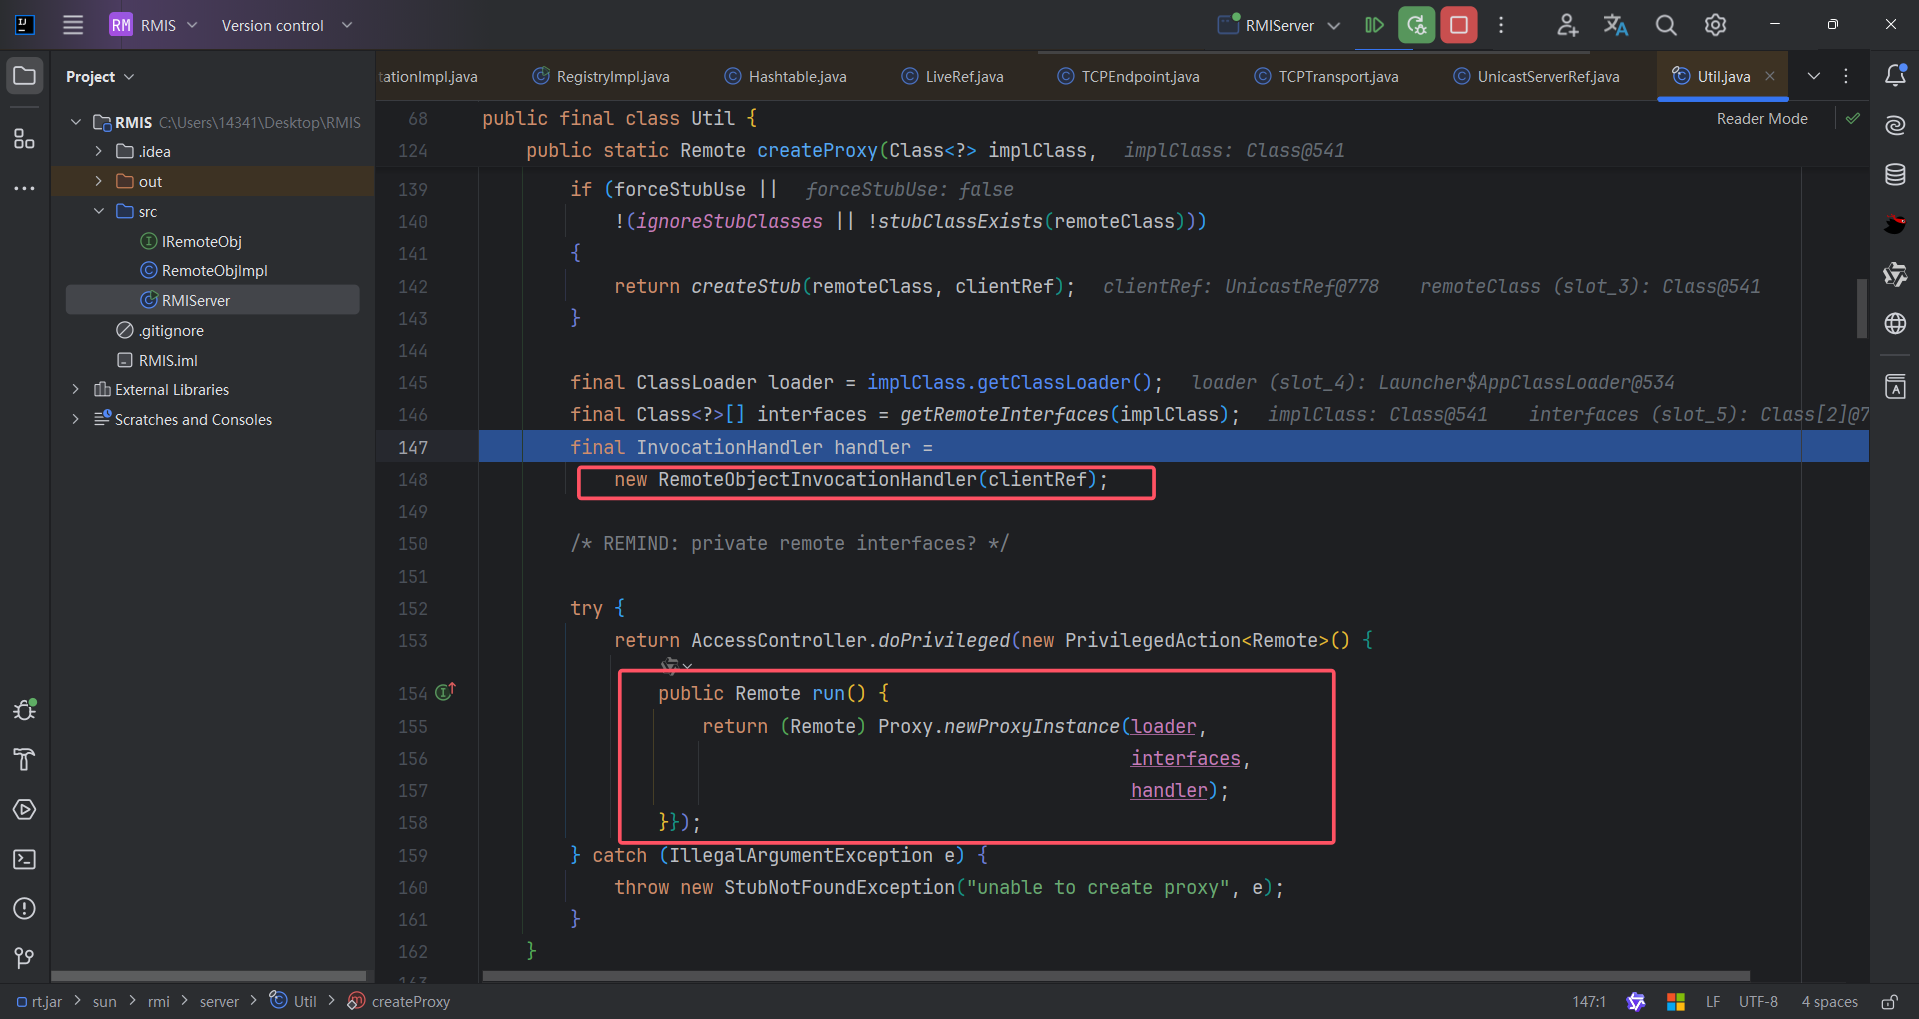The width and height of the screenshot is (1919, 1019).
Task: Switch to UnicastServerRef.java tab
Action: click(x=1536, y=76)
